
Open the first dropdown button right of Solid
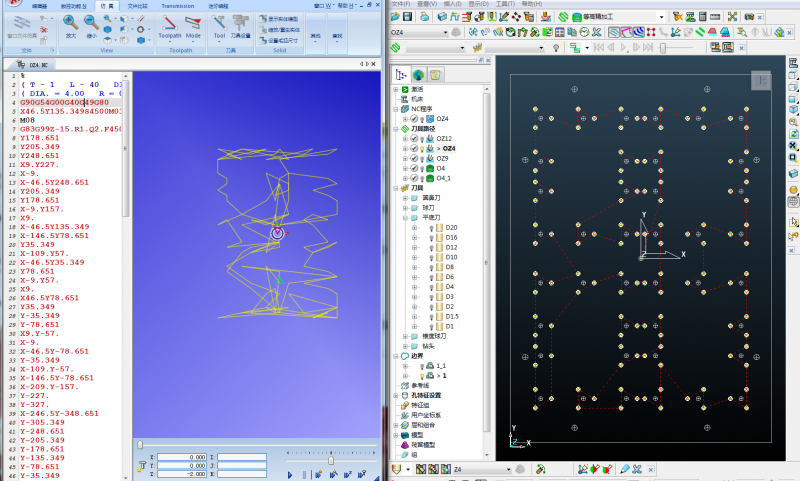pos(316,34)
